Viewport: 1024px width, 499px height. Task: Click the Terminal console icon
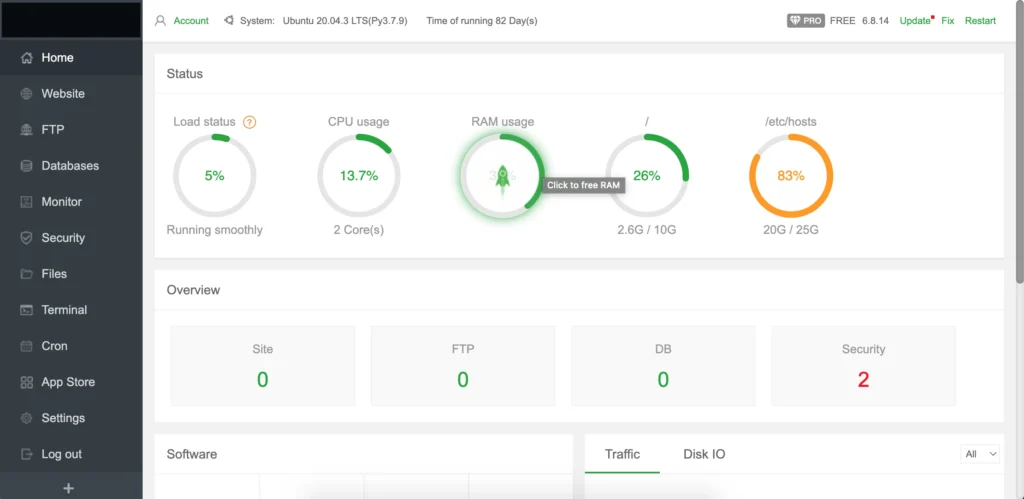coord(26,310)
